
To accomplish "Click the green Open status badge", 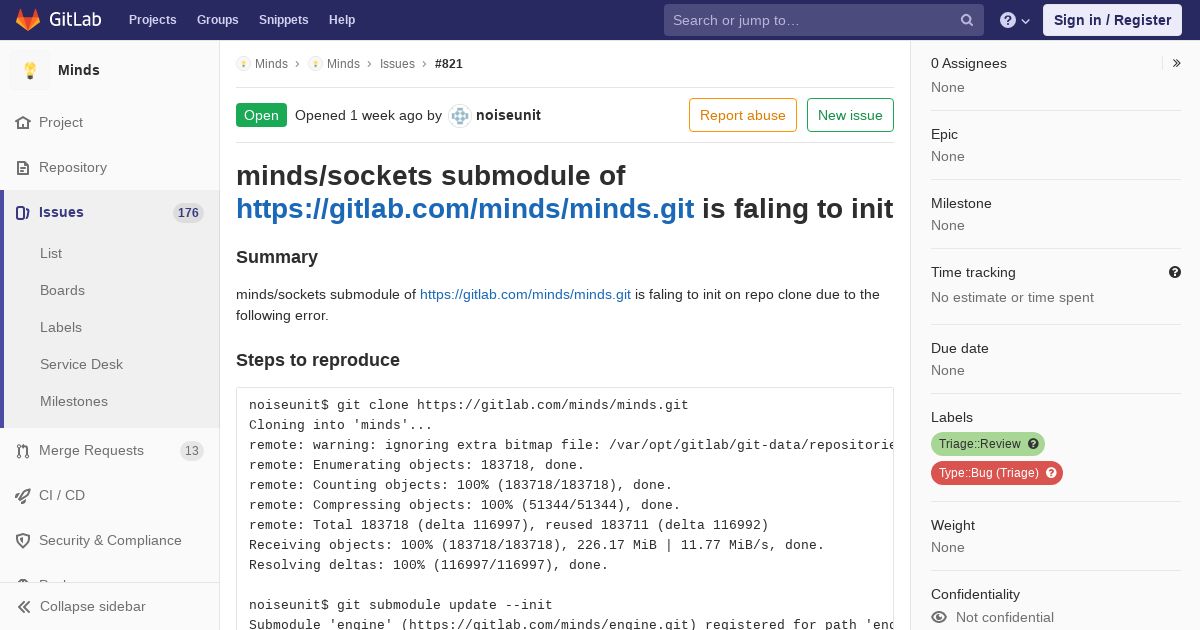I will click(x=261, y=115).
